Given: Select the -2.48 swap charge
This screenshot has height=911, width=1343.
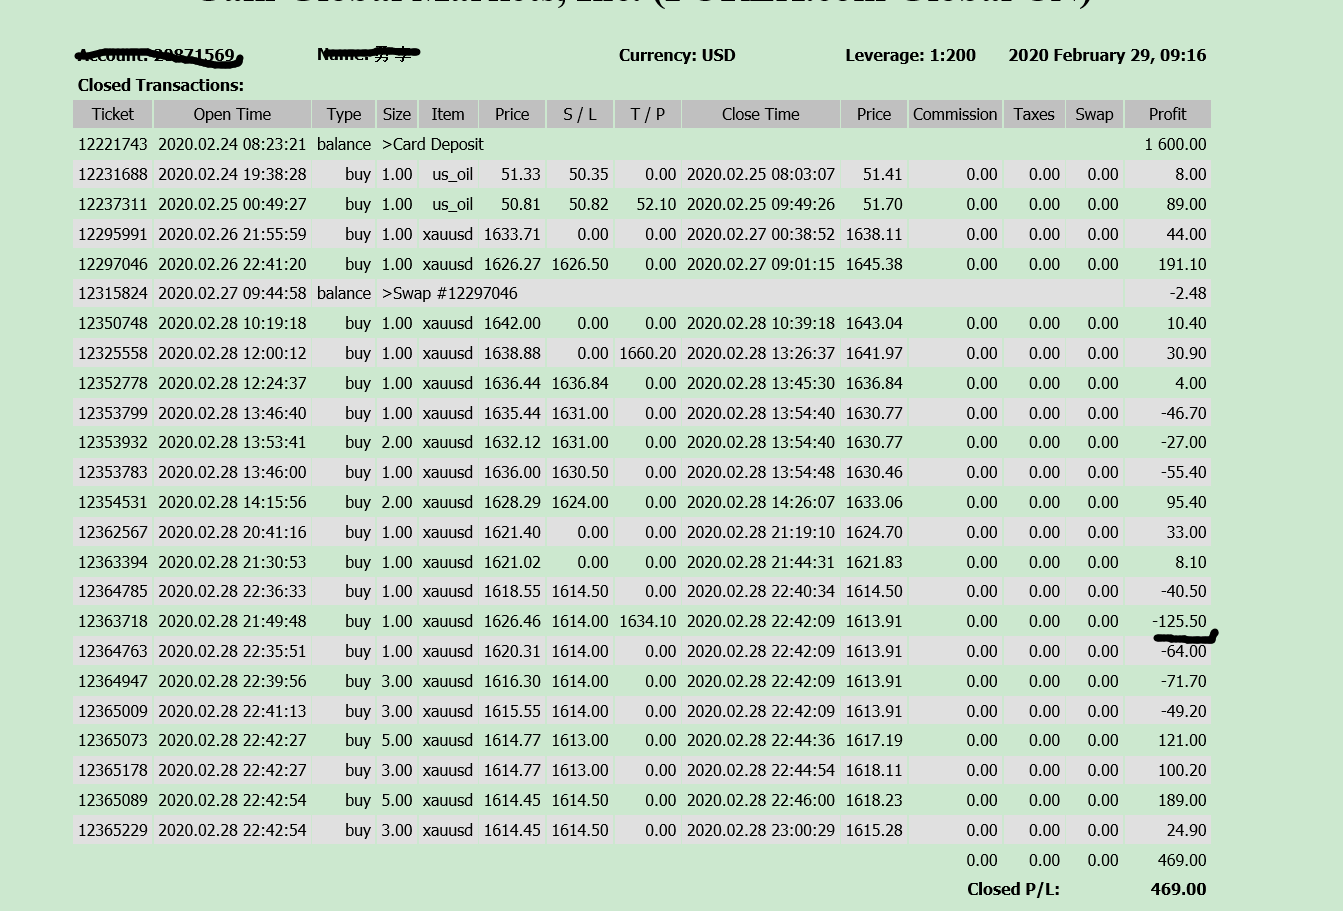Looking at the screenshot, I should pos(1188,294).
